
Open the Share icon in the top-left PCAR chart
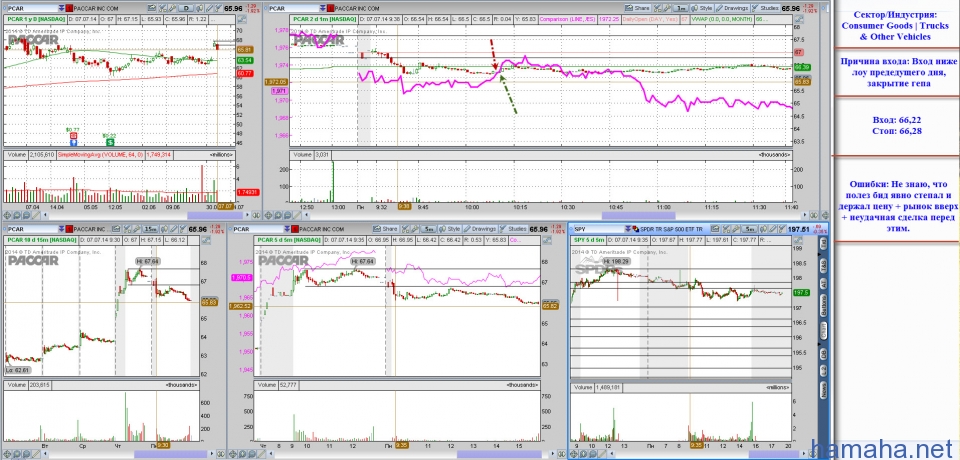coord(151,8)
